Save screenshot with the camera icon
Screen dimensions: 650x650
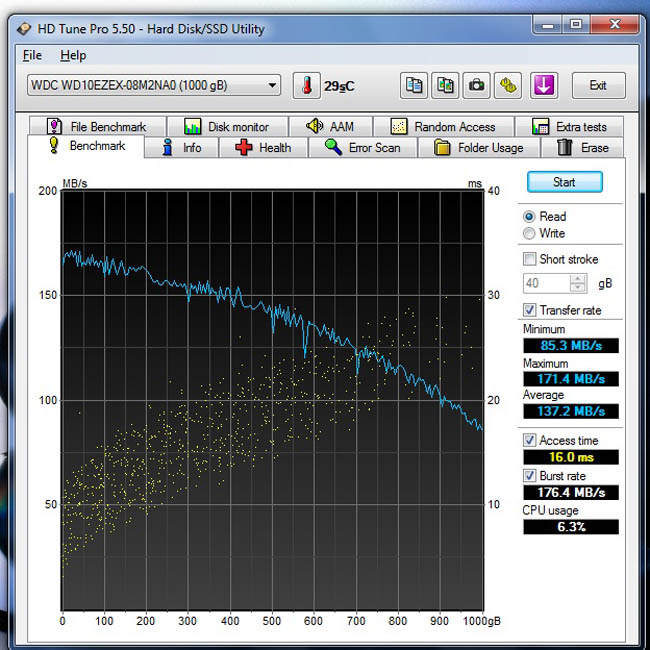click(477, 85)
